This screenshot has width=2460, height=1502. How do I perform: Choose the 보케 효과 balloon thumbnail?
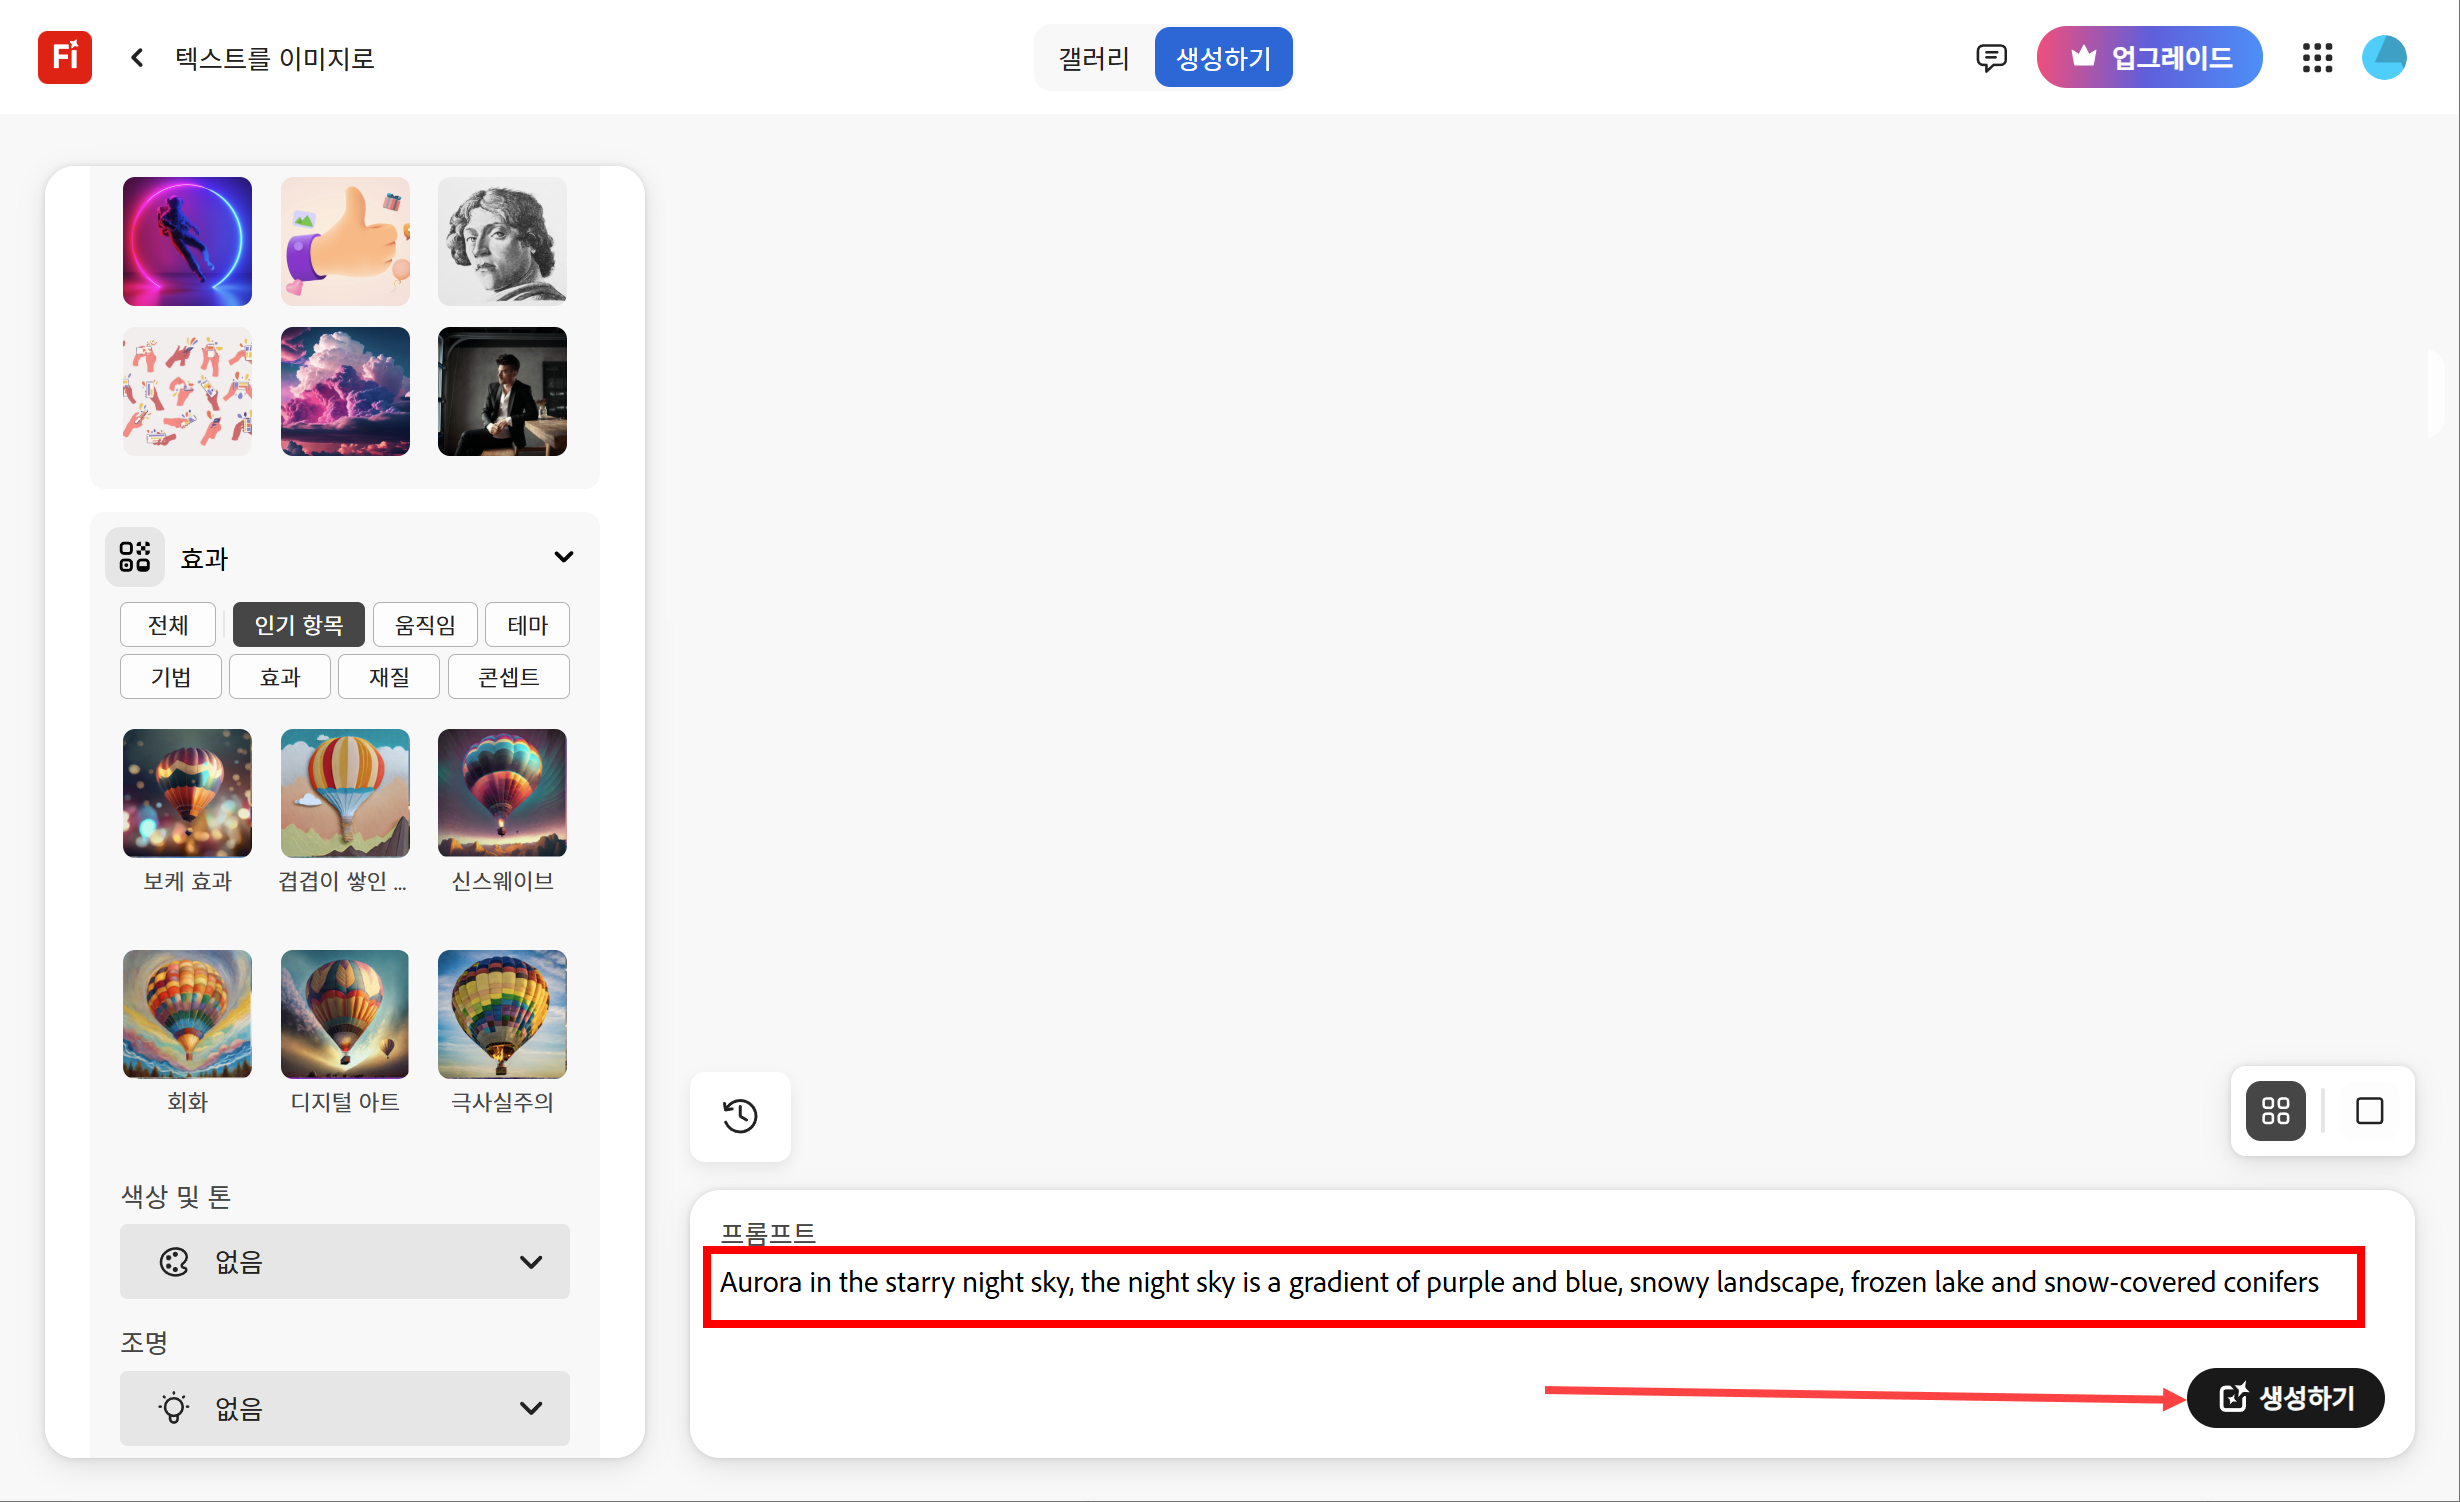(x=187, y=793)
